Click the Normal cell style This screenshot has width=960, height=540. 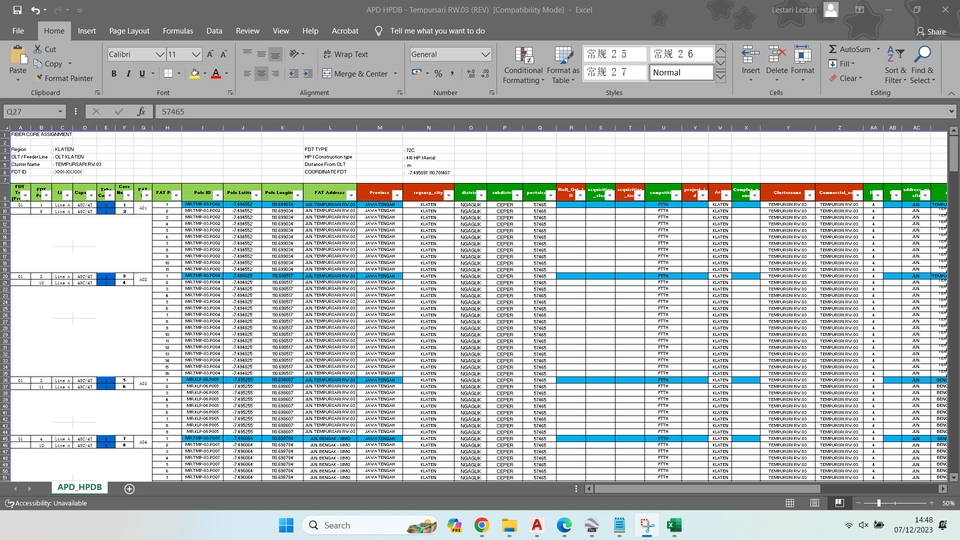(681, 72)
